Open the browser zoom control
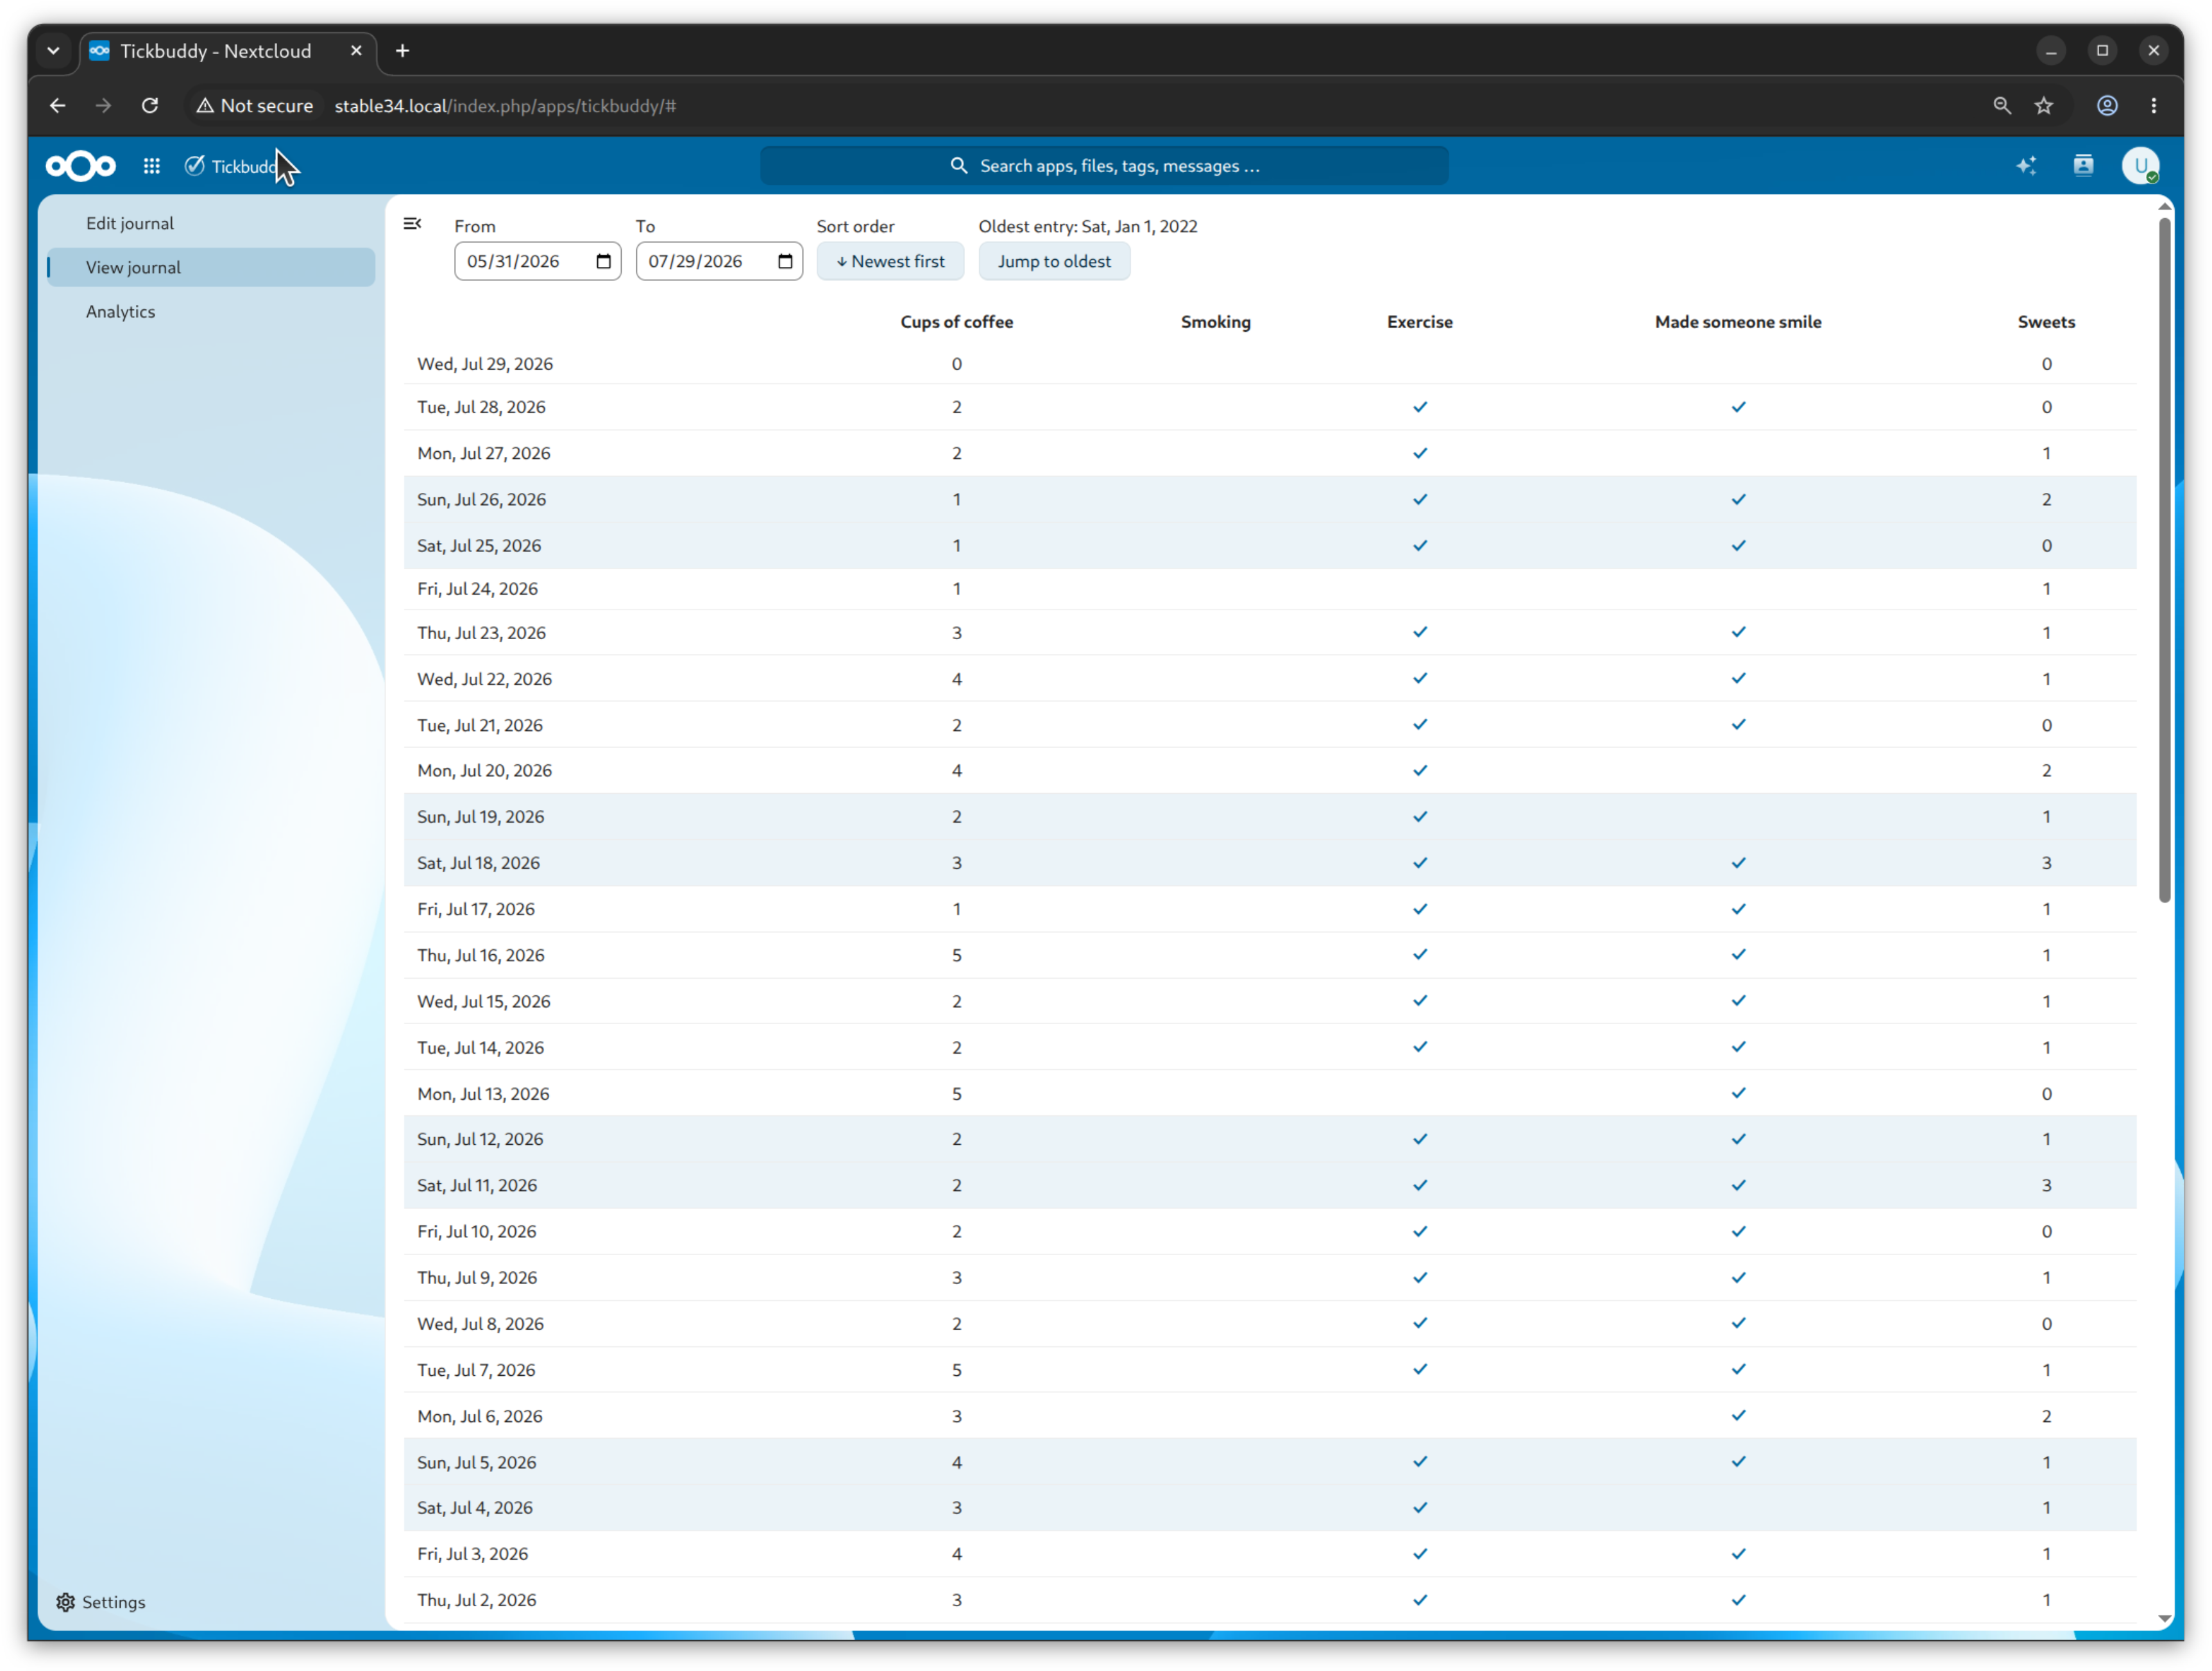 (x=2002, y=106)
